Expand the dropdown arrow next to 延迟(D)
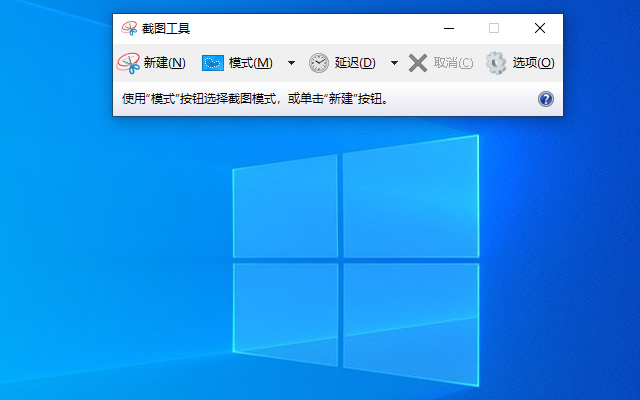 point(394,63)
